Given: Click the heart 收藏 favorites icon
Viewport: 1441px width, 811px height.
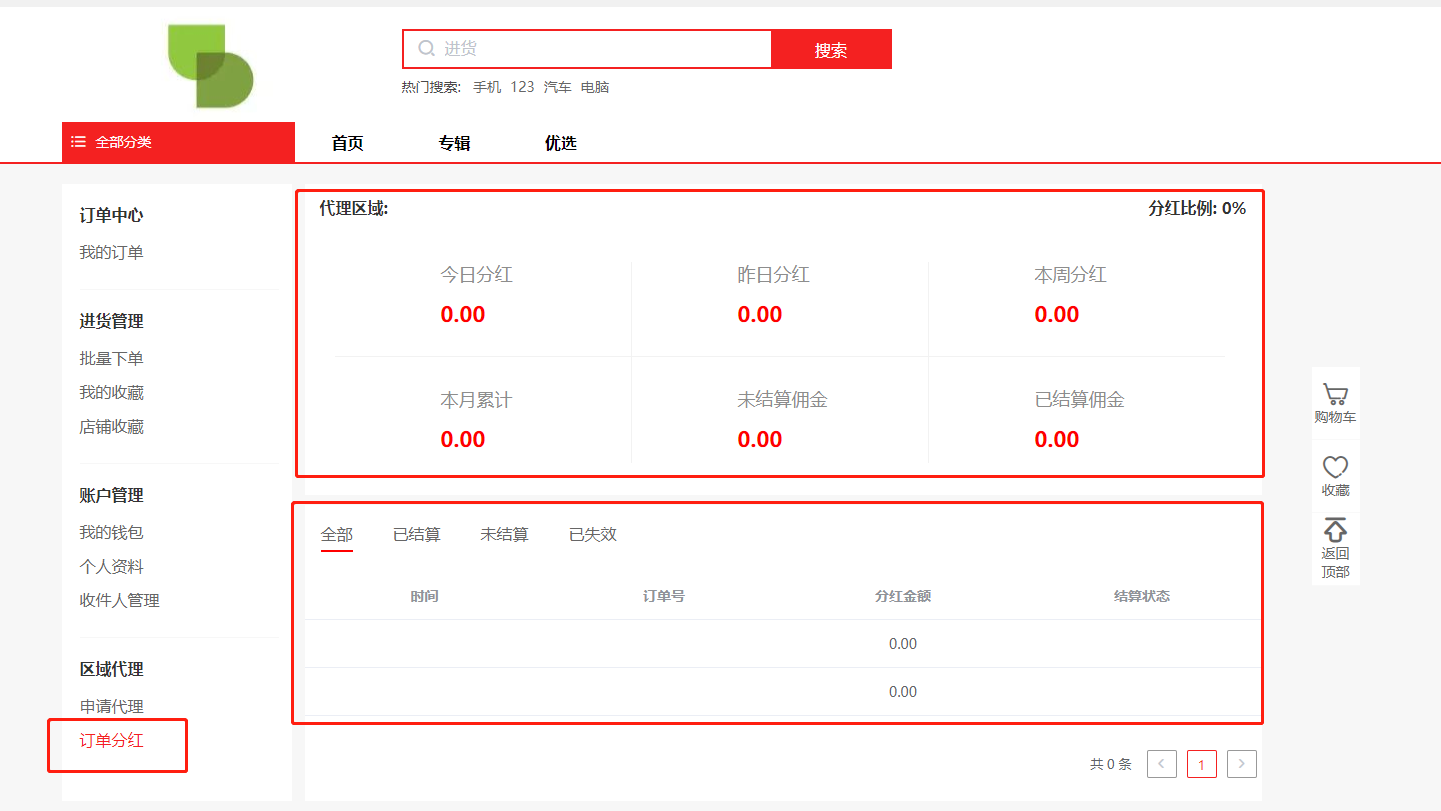Looking at the screenshot, I should click(1335, 467).
